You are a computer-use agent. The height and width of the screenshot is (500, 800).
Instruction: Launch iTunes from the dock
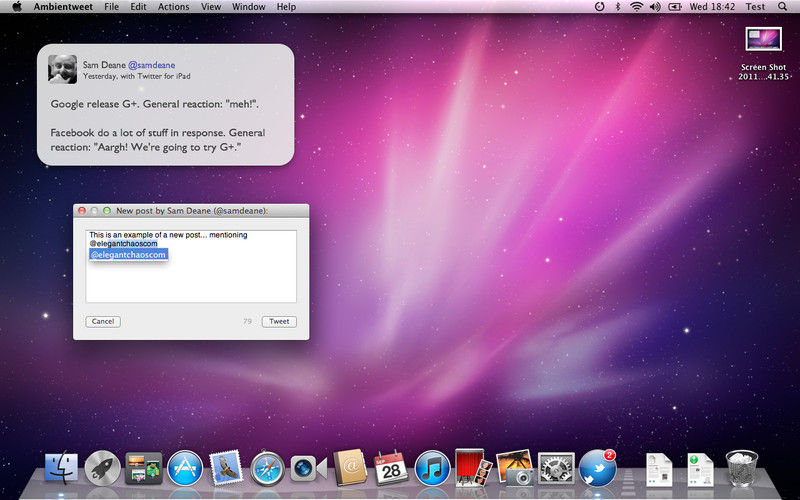[x=432, y=468]
